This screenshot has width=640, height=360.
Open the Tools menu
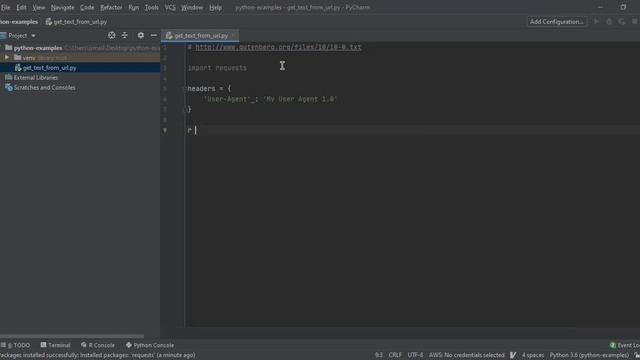151,7
